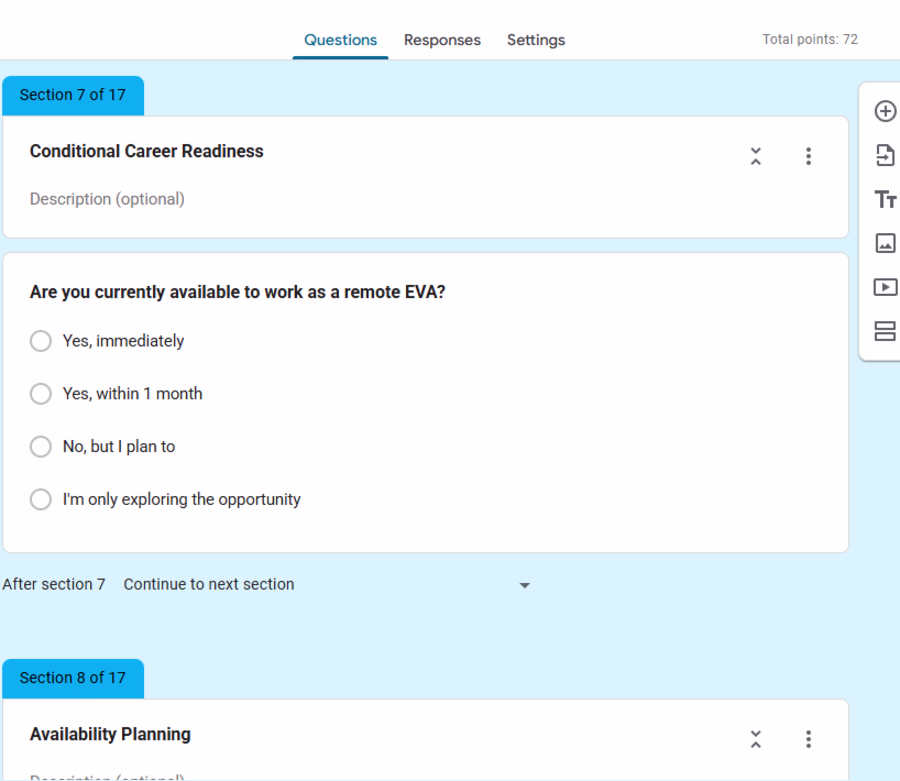900x781 pixels.
Task: Edit the 'Availability Planning' section title
Action: [x=110, y=735]
